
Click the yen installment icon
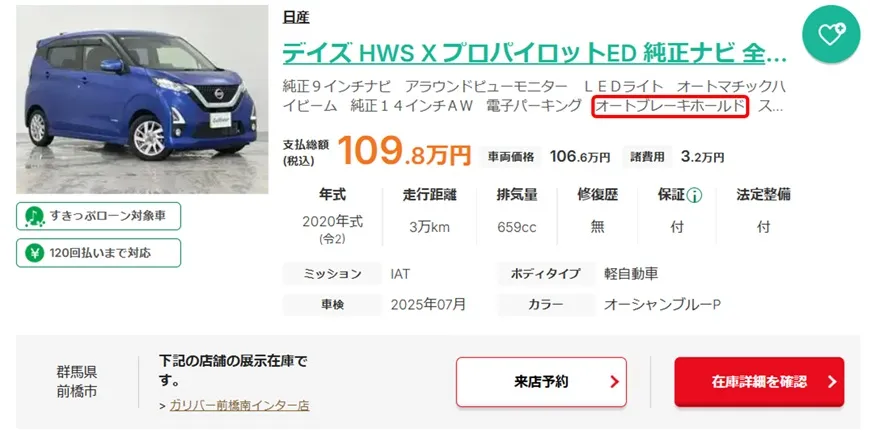coord(34,253)
